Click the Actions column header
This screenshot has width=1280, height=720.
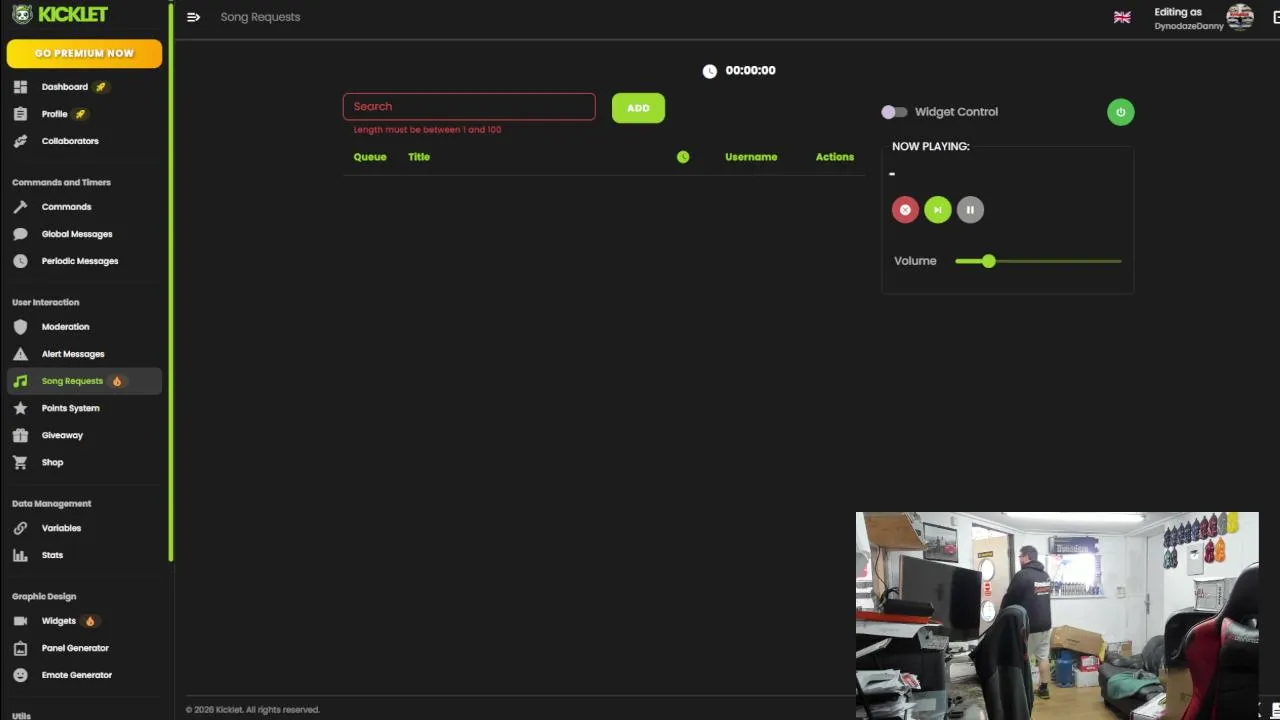click(835, 157)
